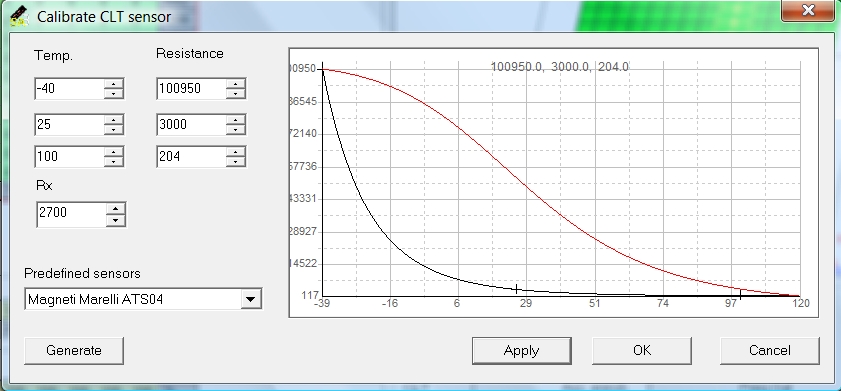Click the Apply button
Viewport: 841px width, 391px height.
521,351
